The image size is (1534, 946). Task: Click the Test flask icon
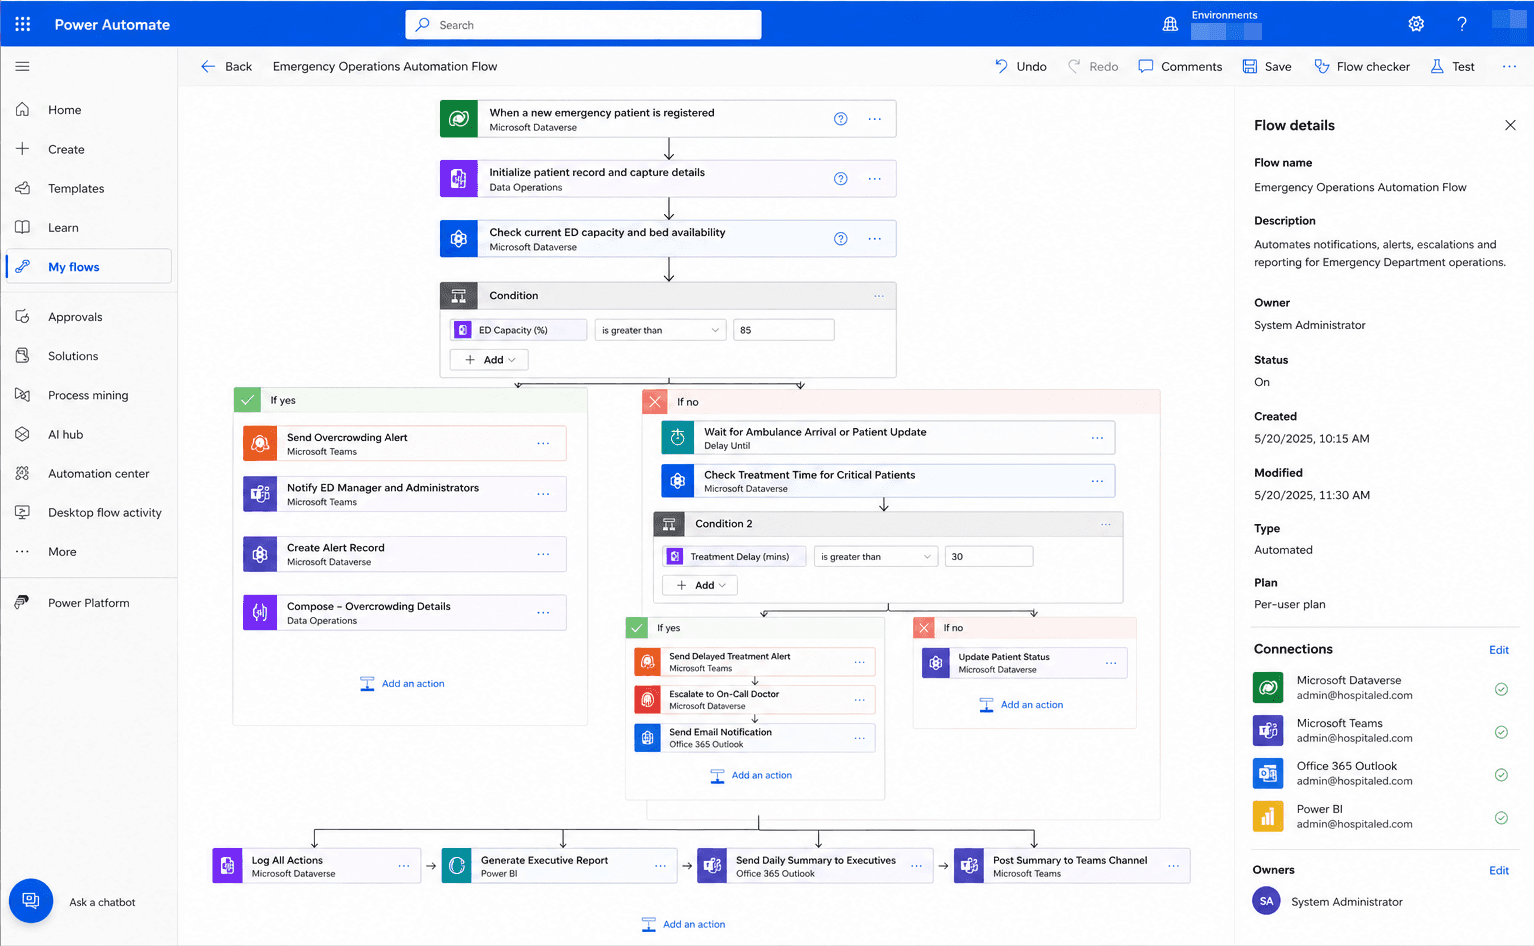coord(1437,66)
